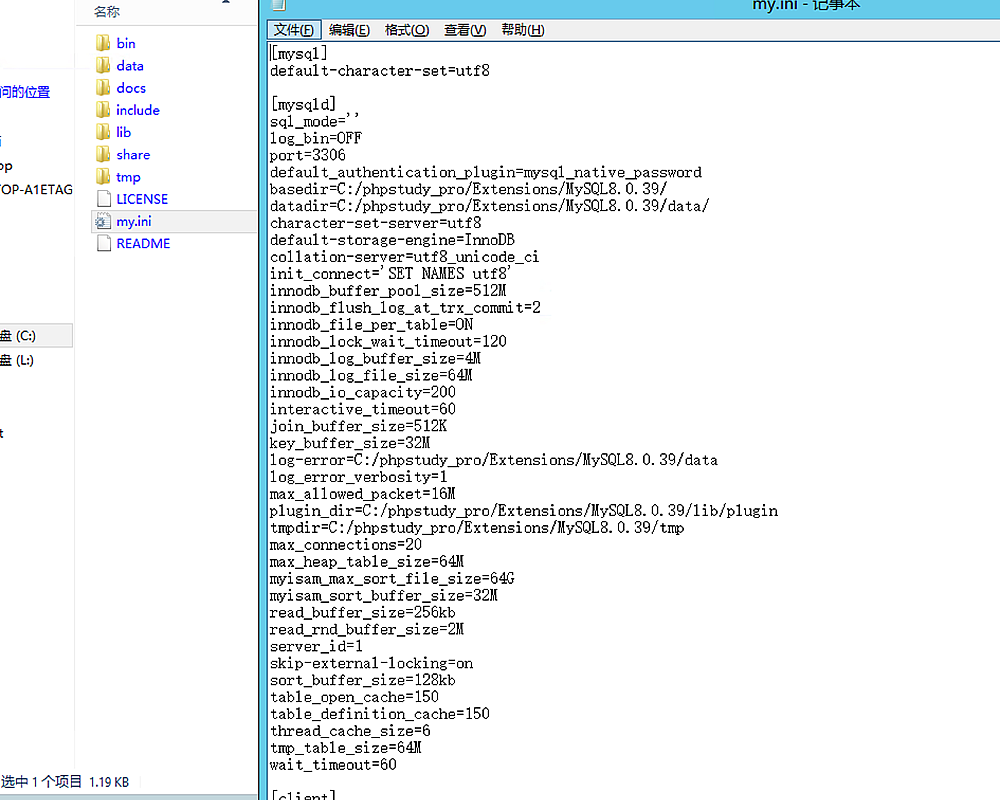This screenshot has width=1000, height=800.
Task: Open the 文件(F) menu in Notepad
Action: tap(294, 30)
